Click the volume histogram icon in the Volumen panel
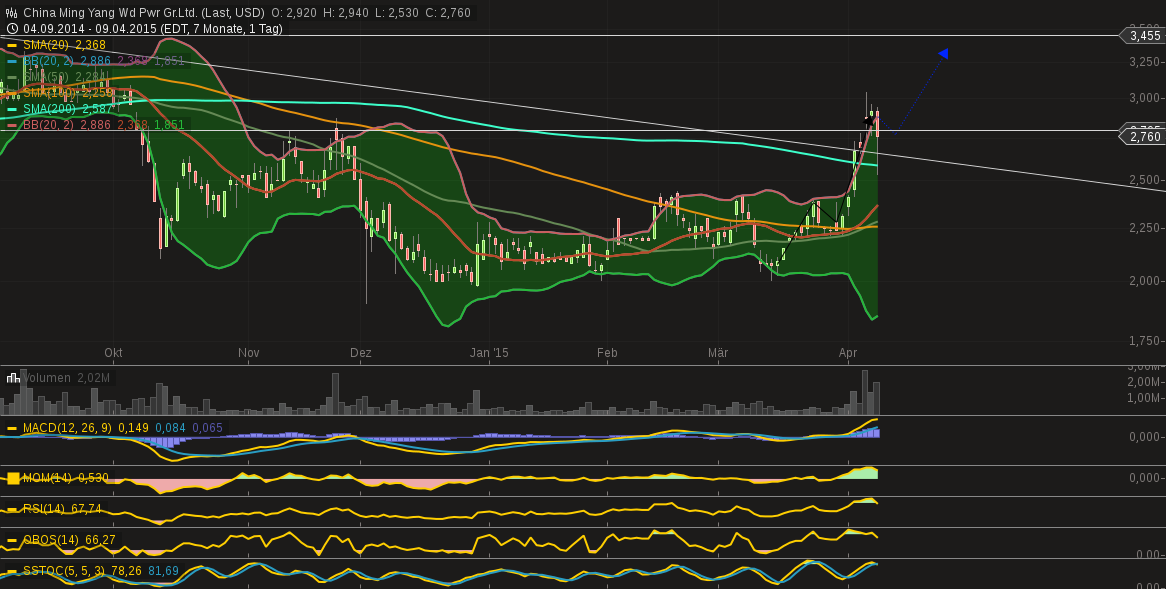1166x589 pixels. click(12, 378)
